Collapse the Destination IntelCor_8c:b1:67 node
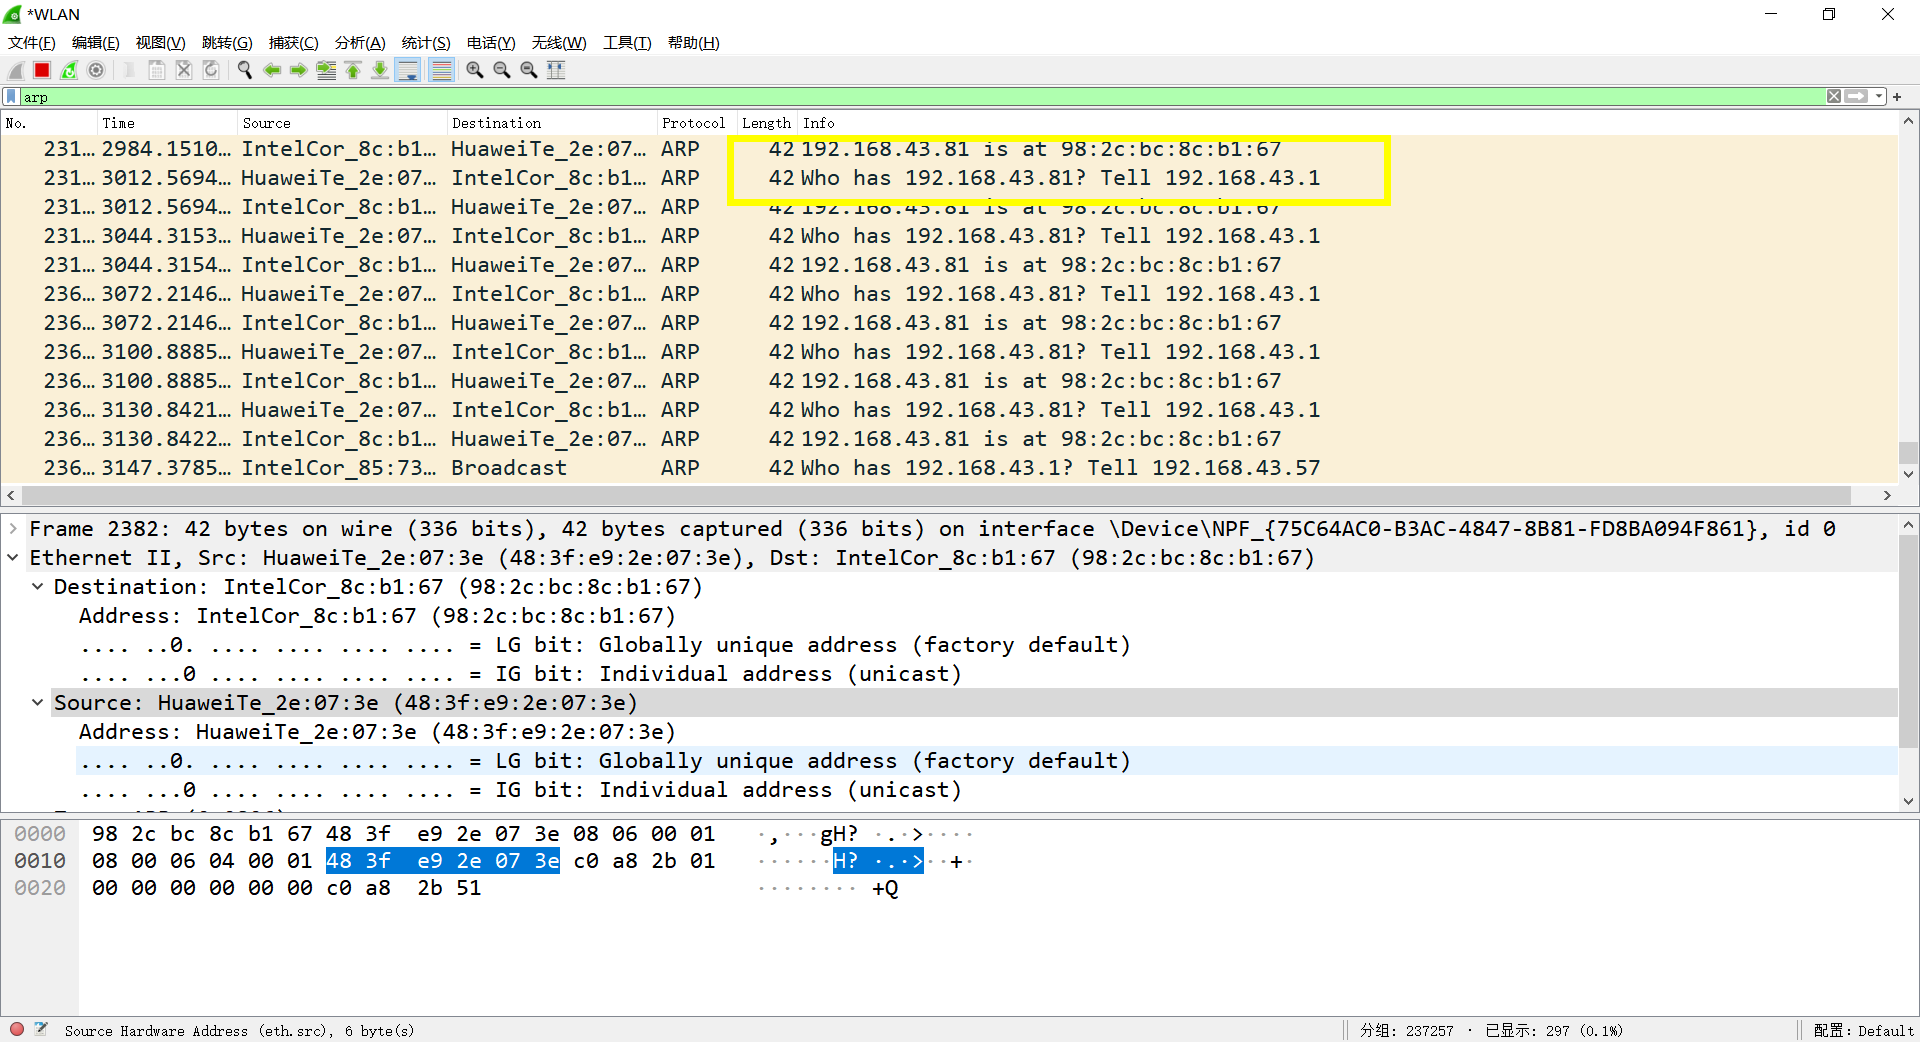The height and width of the screenshot is (1042, 1920). point(37,587)
